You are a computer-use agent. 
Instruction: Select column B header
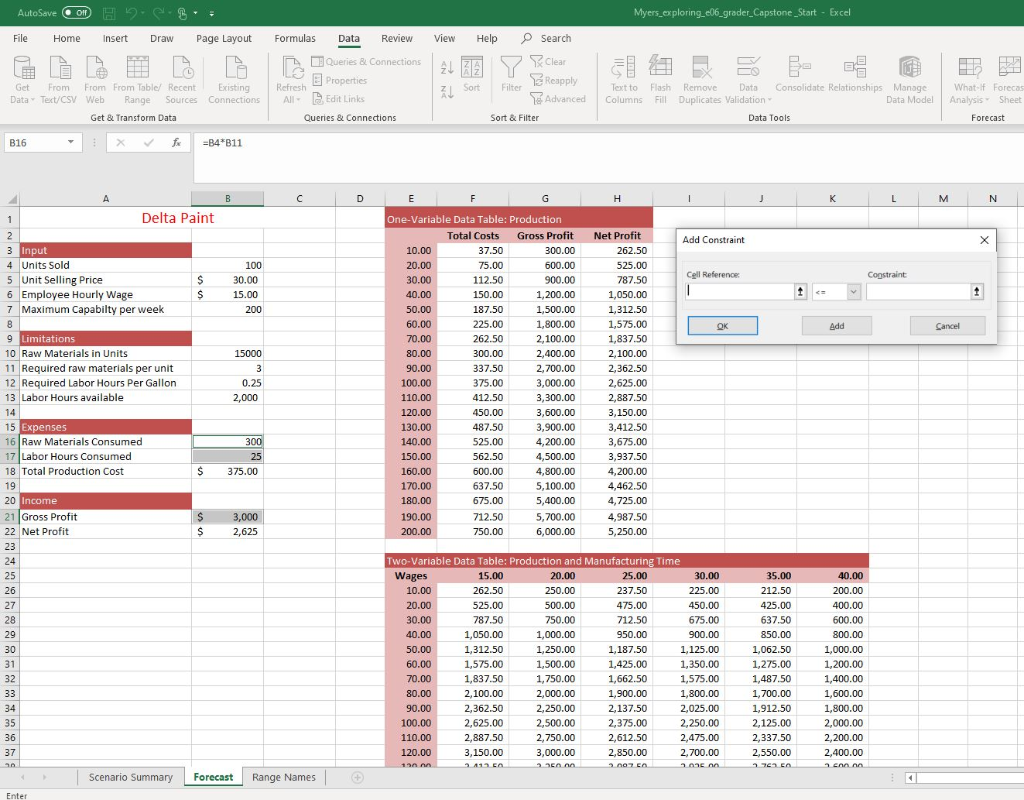coord(227,199)
